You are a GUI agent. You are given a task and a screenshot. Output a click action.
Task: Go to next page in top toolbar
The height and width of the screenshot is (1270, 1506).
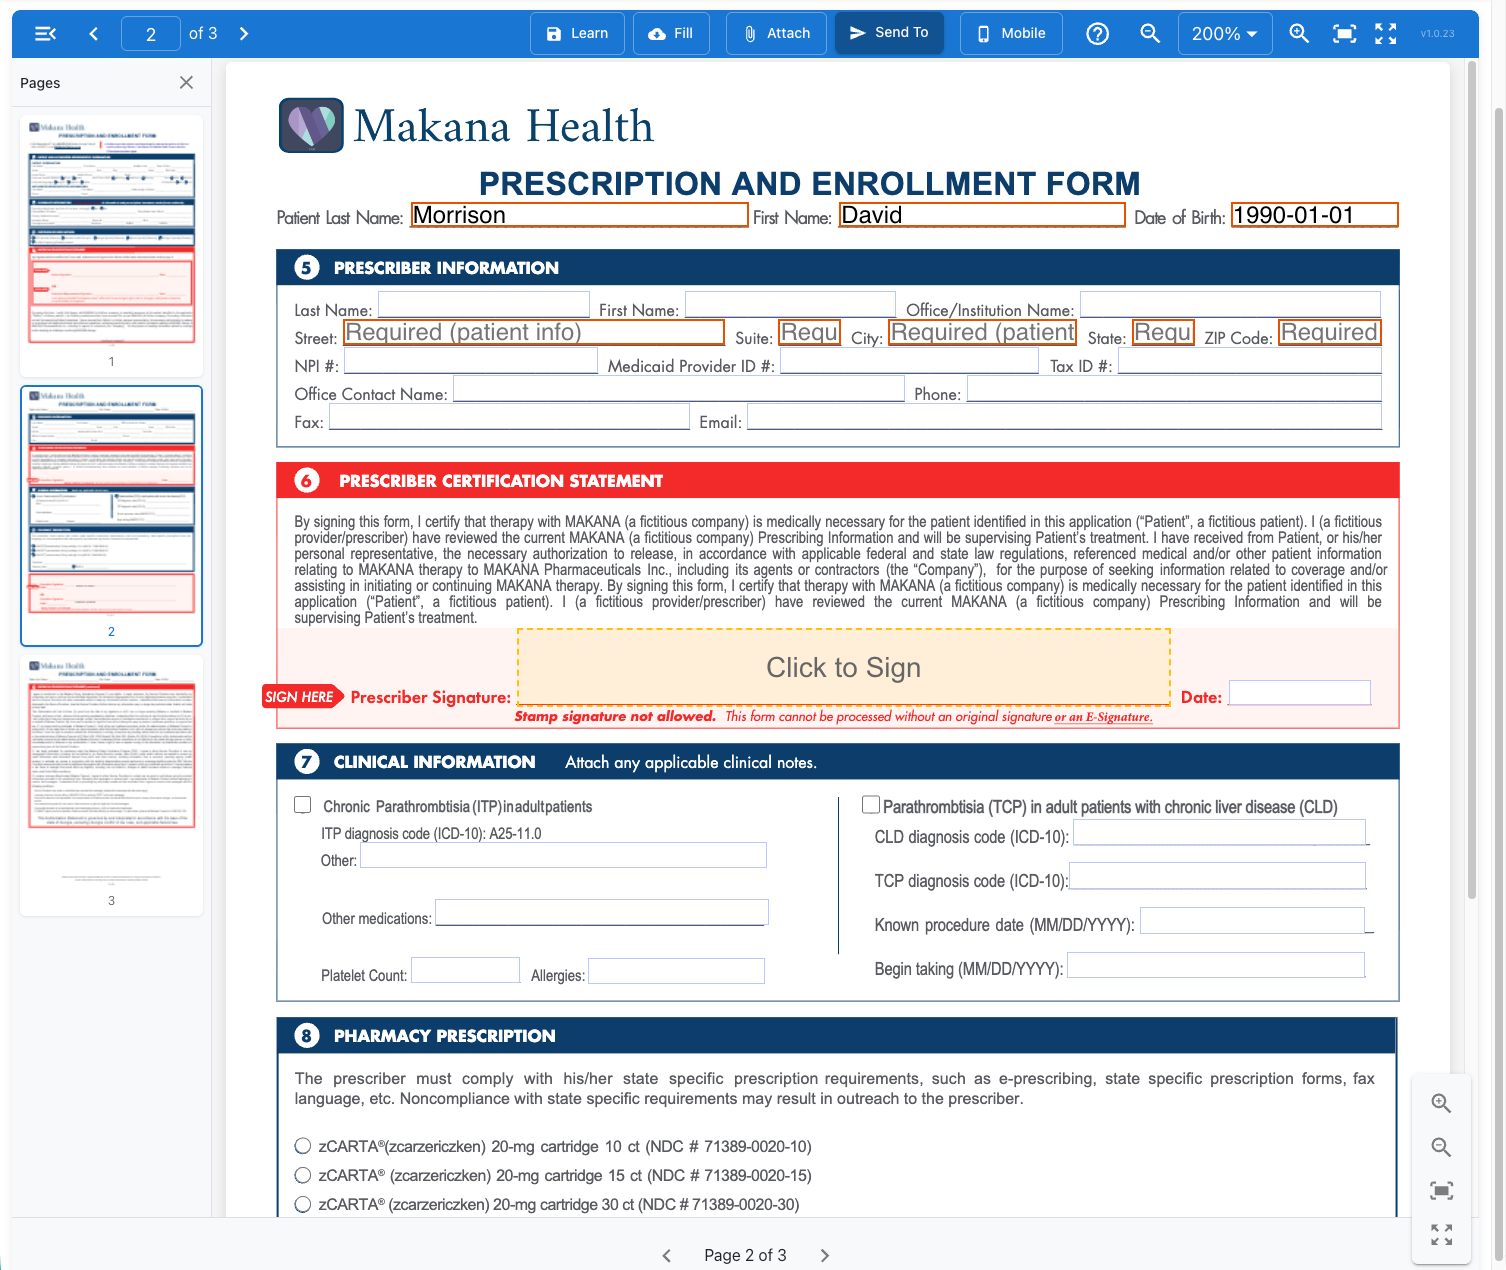click(x=244, y=34)
